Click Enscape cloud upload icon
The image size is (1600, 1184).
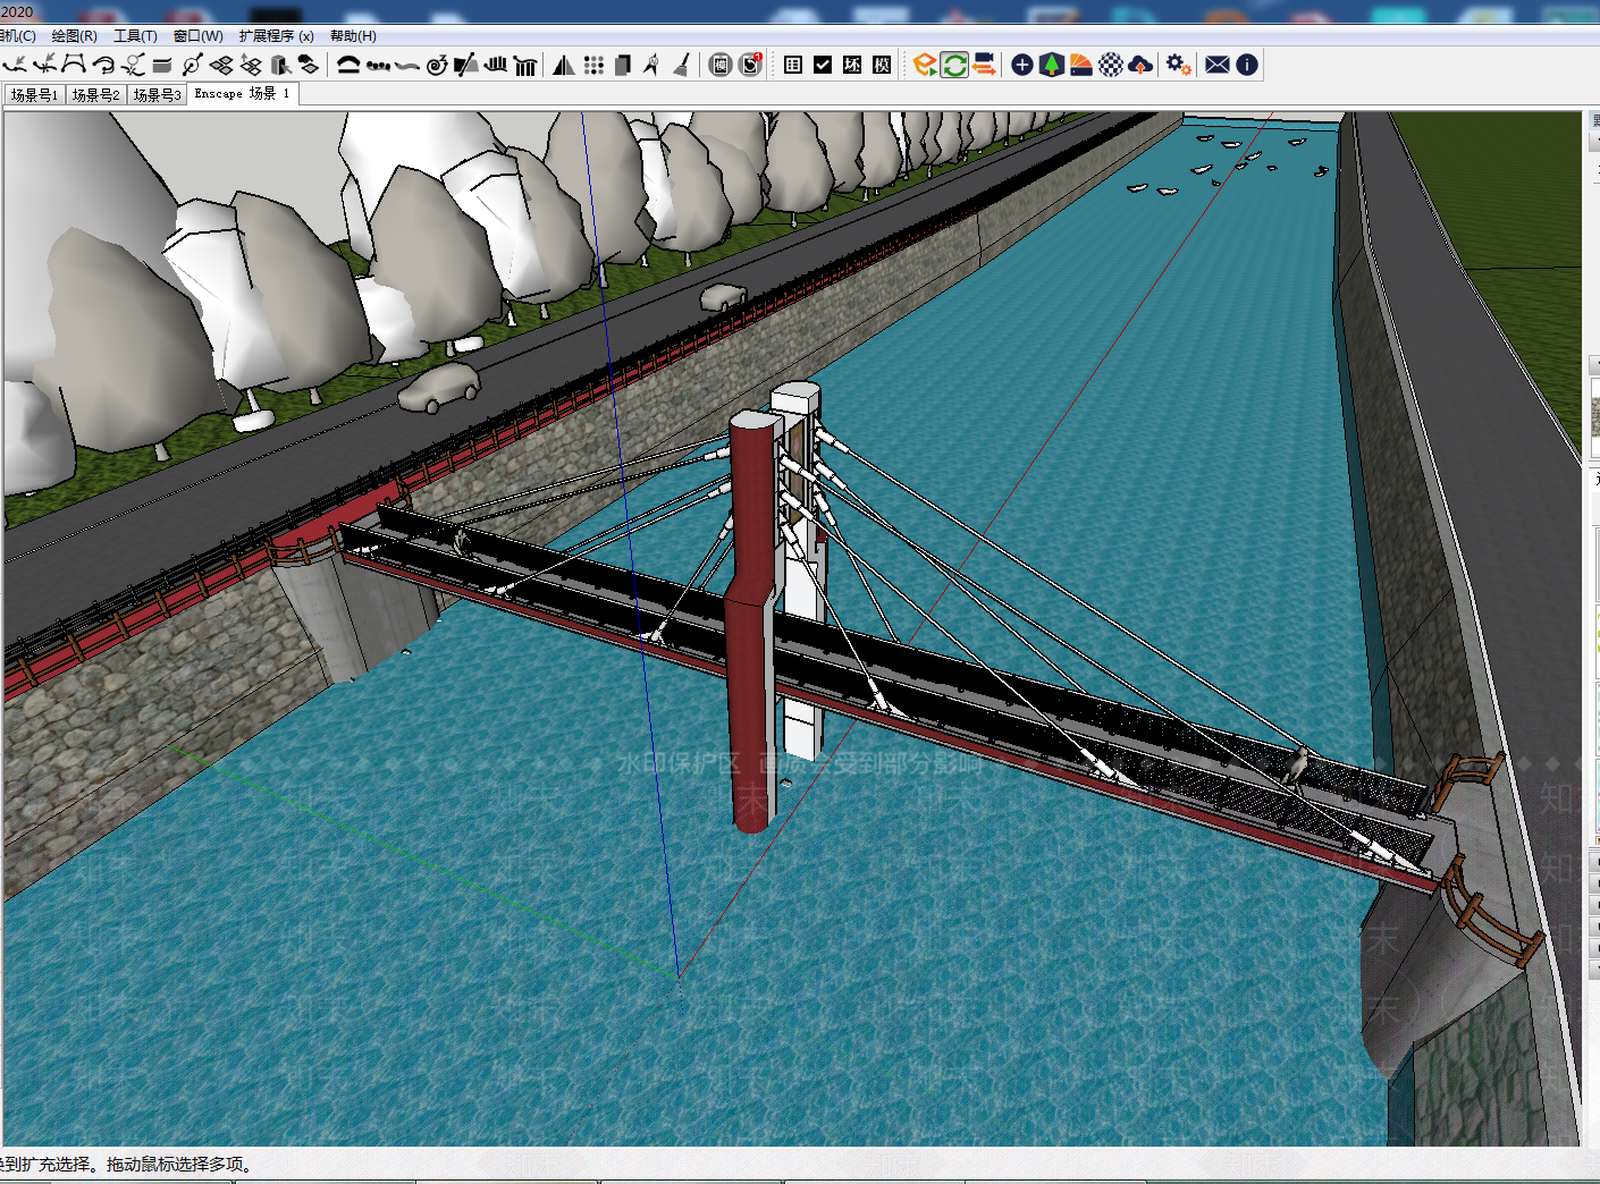pos(1140,65)
